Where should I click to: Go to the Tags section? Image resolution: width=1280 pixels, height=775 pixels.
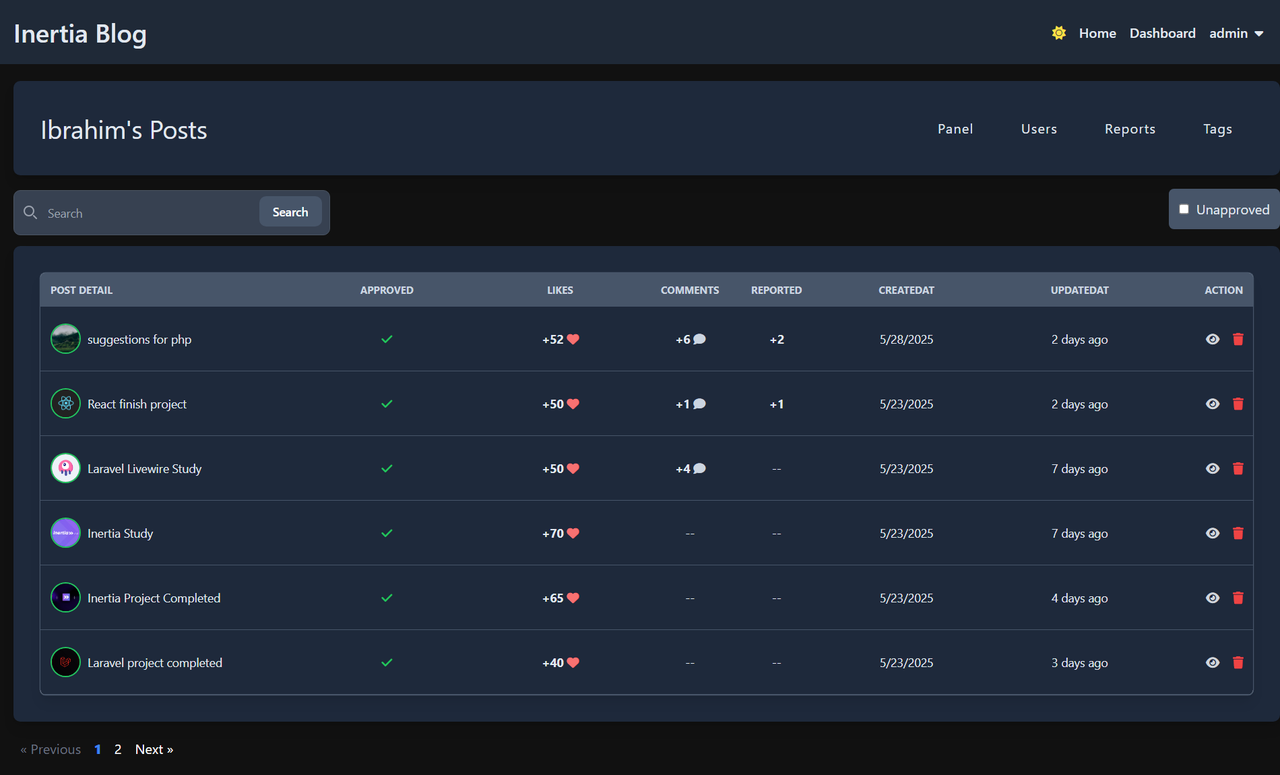(1218, 129)
